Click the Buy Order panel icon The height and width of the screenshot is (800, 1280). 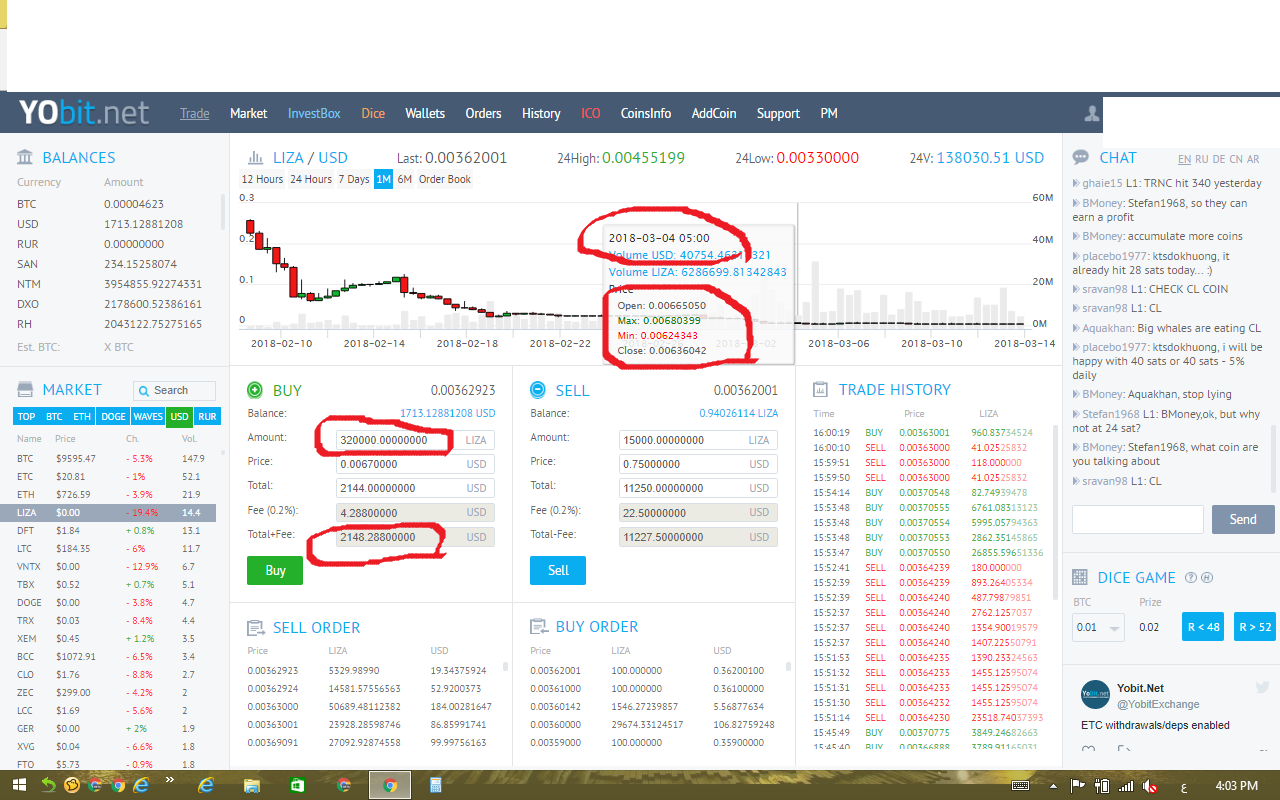click(x=538, y=627)
